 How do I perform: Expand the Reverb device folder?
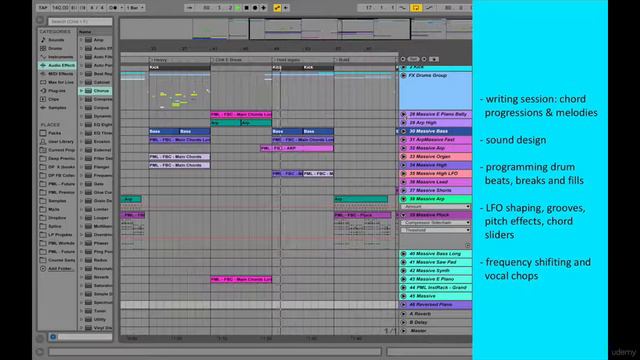[x=82, y=277]
